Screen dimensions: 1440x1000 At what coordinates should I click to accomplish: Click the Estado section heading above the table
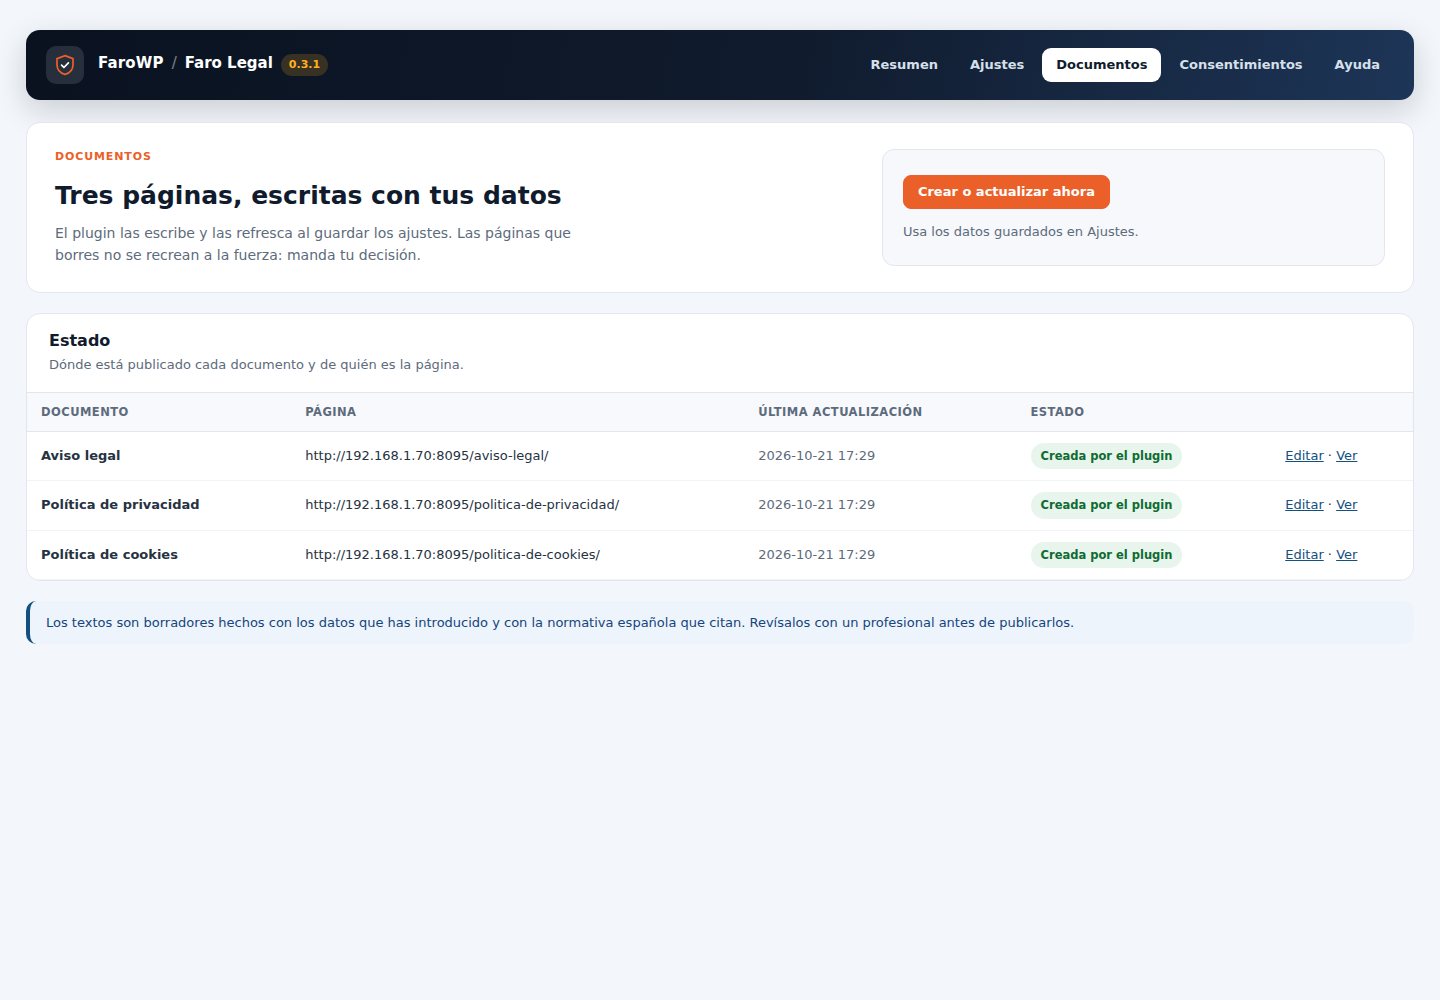click(x=80, y=341)
